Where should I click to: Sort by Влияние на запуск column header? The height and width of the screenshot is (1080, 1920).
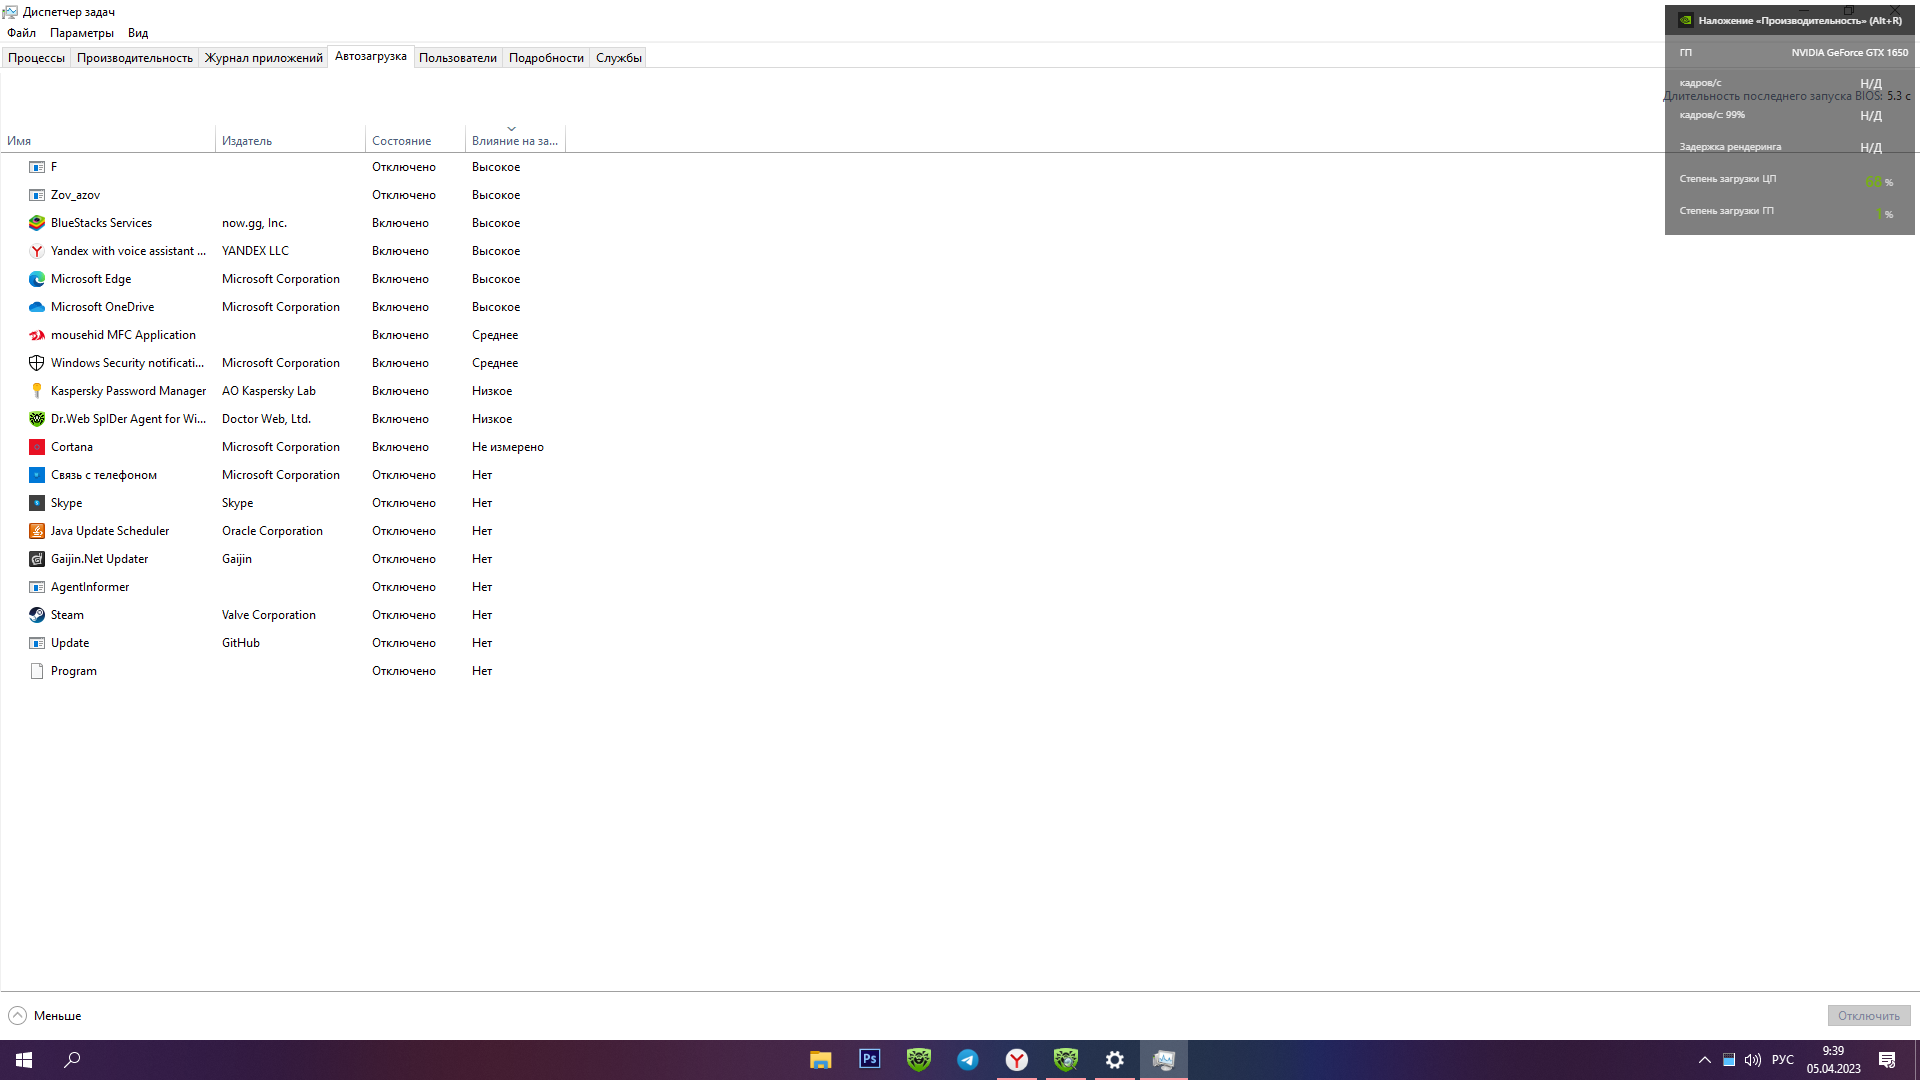coord(514,141)
